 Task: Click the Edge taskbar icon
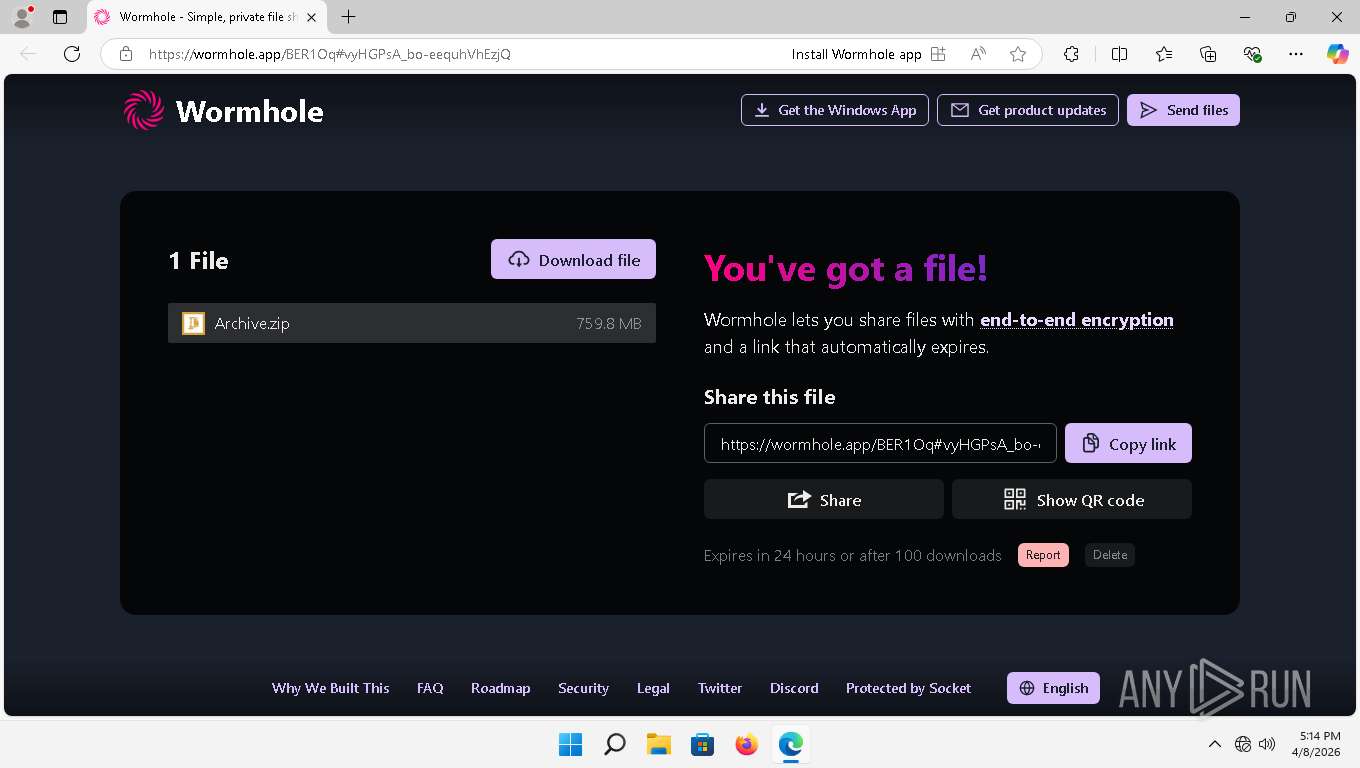click(790, 744)
